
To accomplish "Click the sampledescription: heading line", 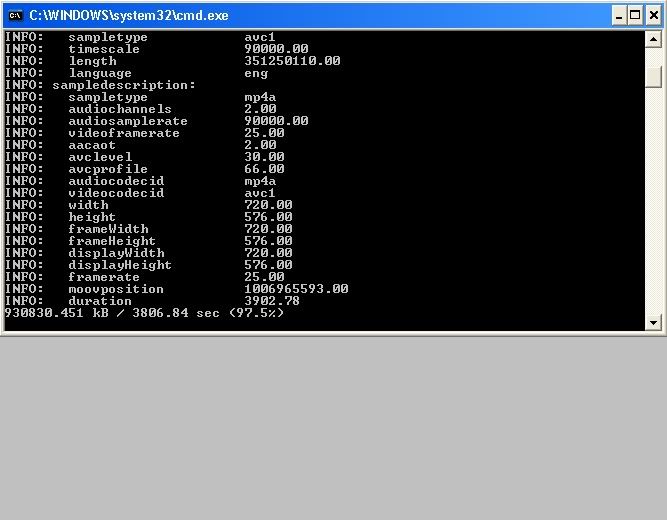I will (x=124, y=85).
